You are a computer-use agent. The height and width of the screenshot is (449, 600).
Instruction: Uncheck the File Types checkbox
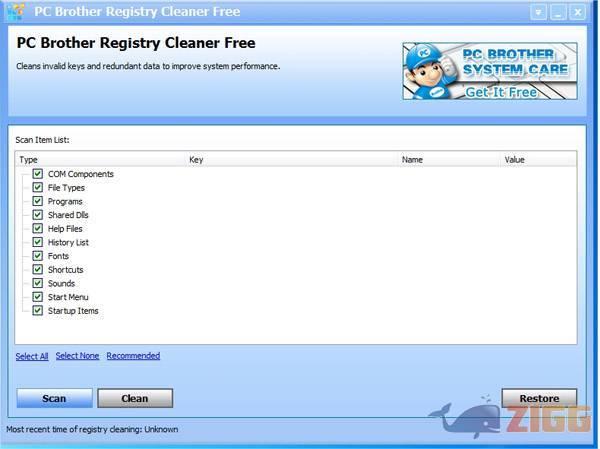[38, 188]
